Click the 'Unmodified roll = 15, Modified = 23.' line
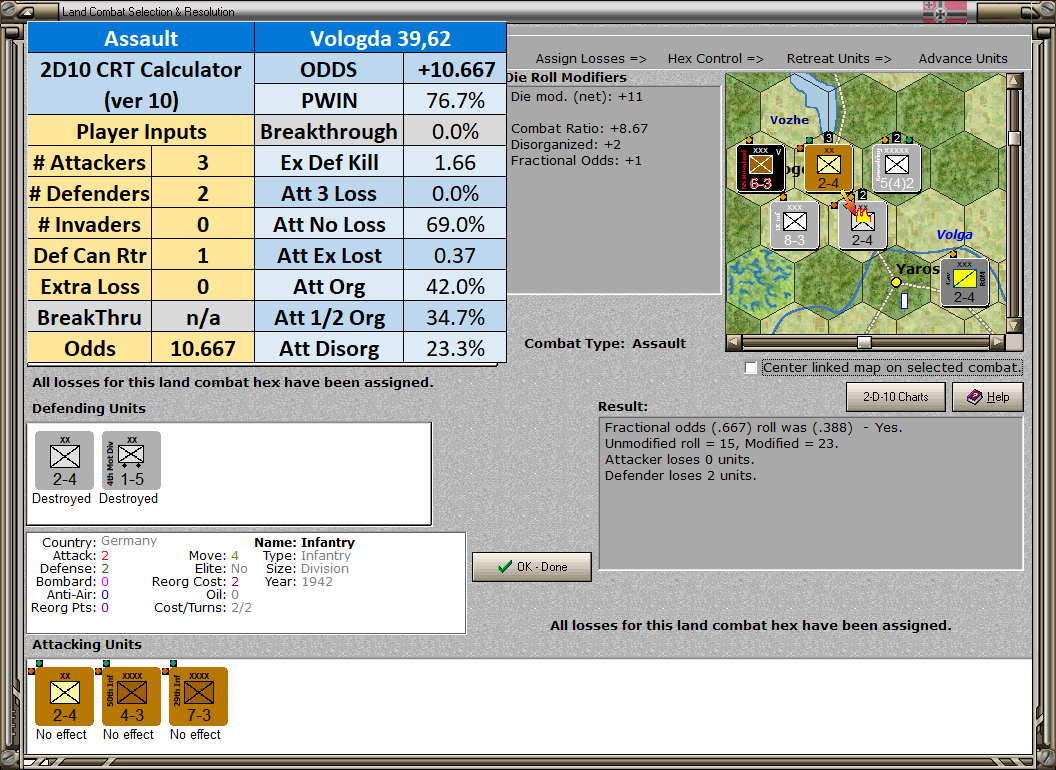Screen dimensions: 1056x770 point(721,443)
